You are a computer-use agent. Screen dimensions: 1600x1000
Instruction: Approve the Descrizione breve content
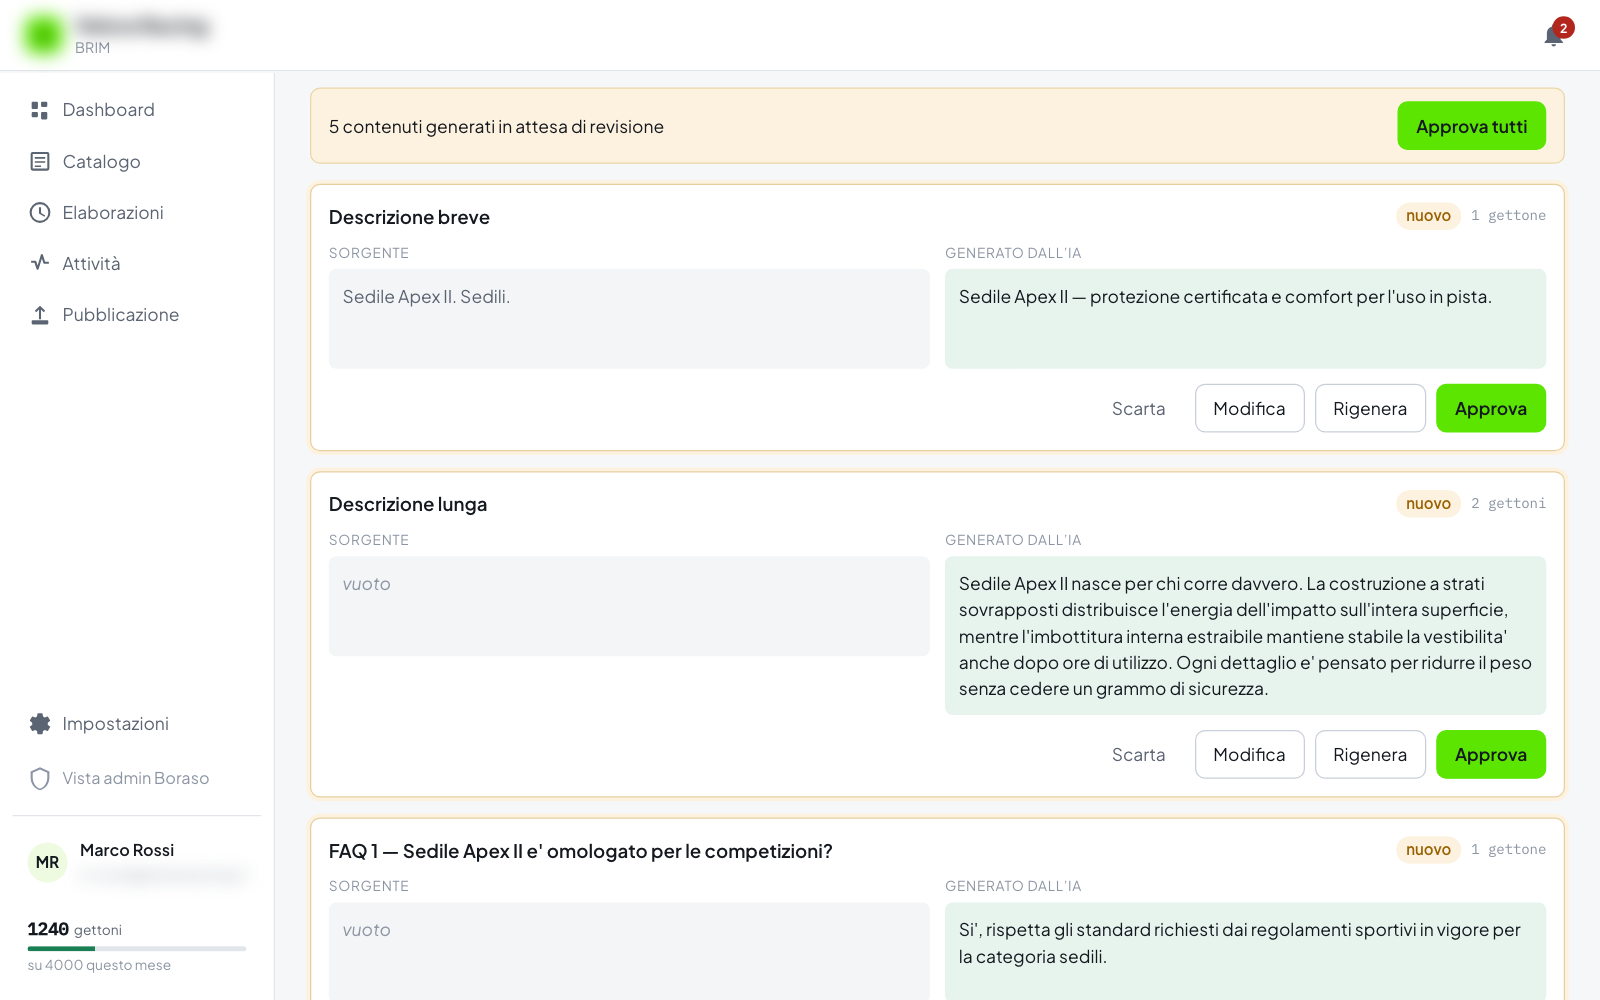(1490, 408)
